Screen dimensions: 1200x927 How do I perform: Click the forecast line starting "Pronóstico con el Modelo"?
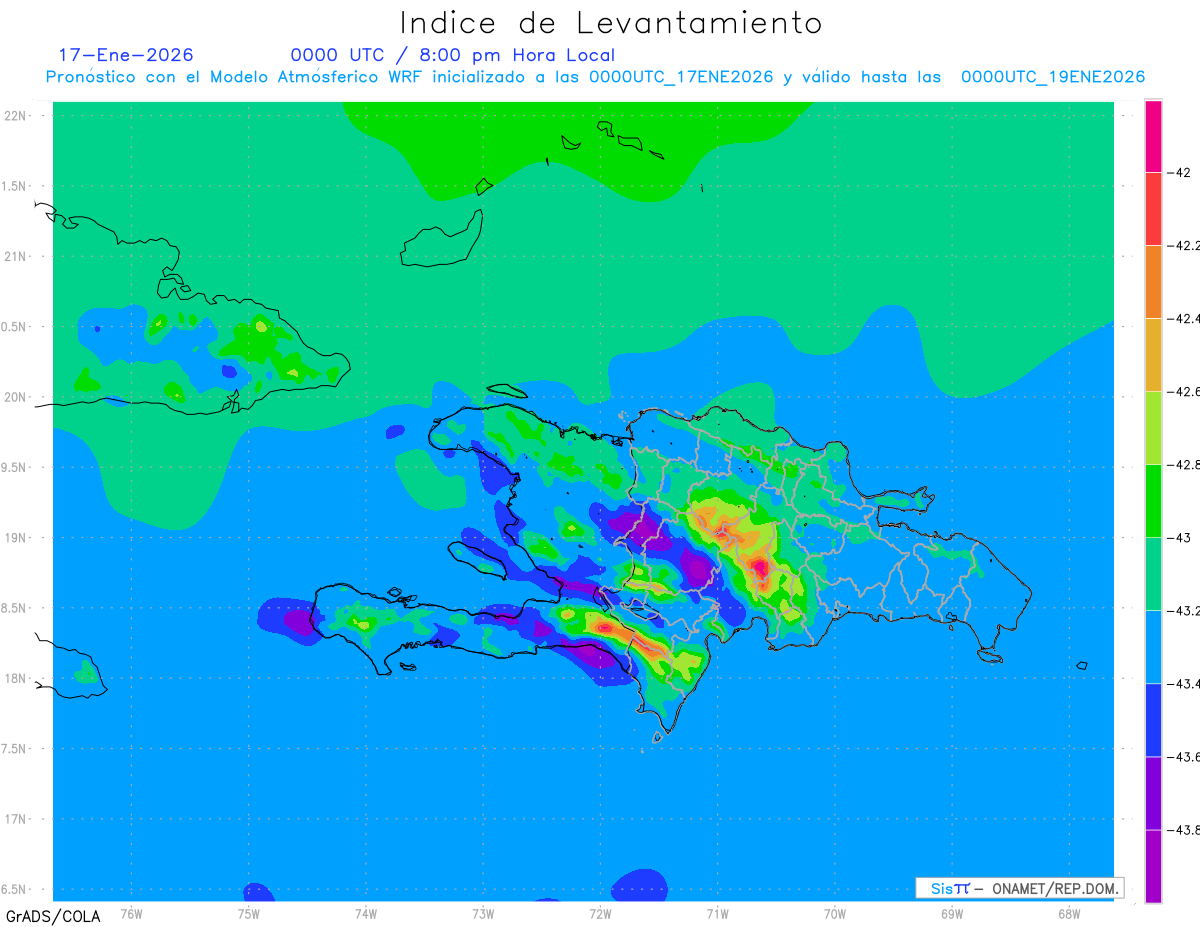tap(595, 77)
